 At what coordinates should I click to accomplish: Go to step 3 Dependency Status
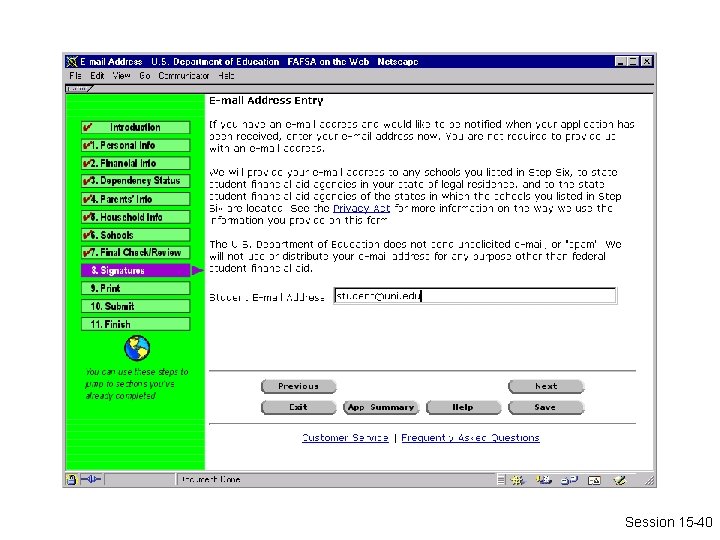pos(135,181)
